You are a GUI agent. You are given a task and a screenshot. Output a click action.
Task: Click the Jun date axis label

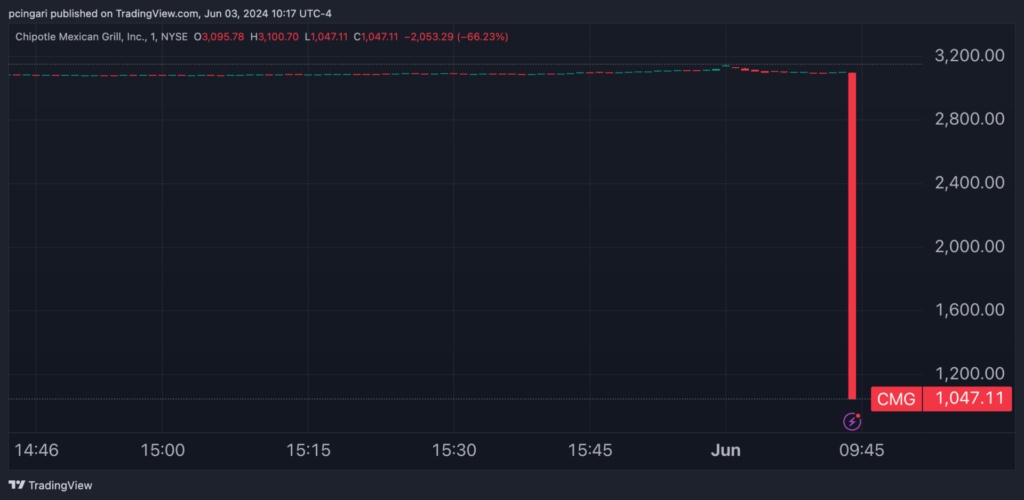click(x=726, y=450)
